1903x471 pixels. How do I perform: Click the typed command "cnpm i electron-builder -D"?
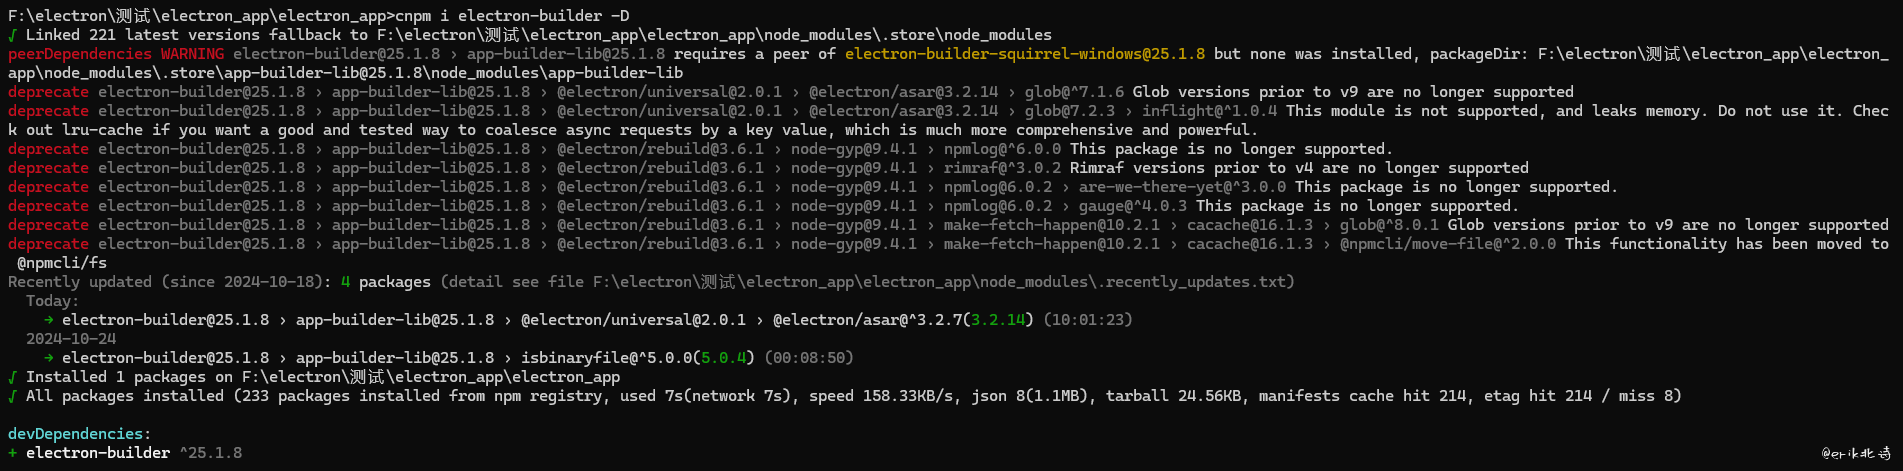click(x=511, y=16)
